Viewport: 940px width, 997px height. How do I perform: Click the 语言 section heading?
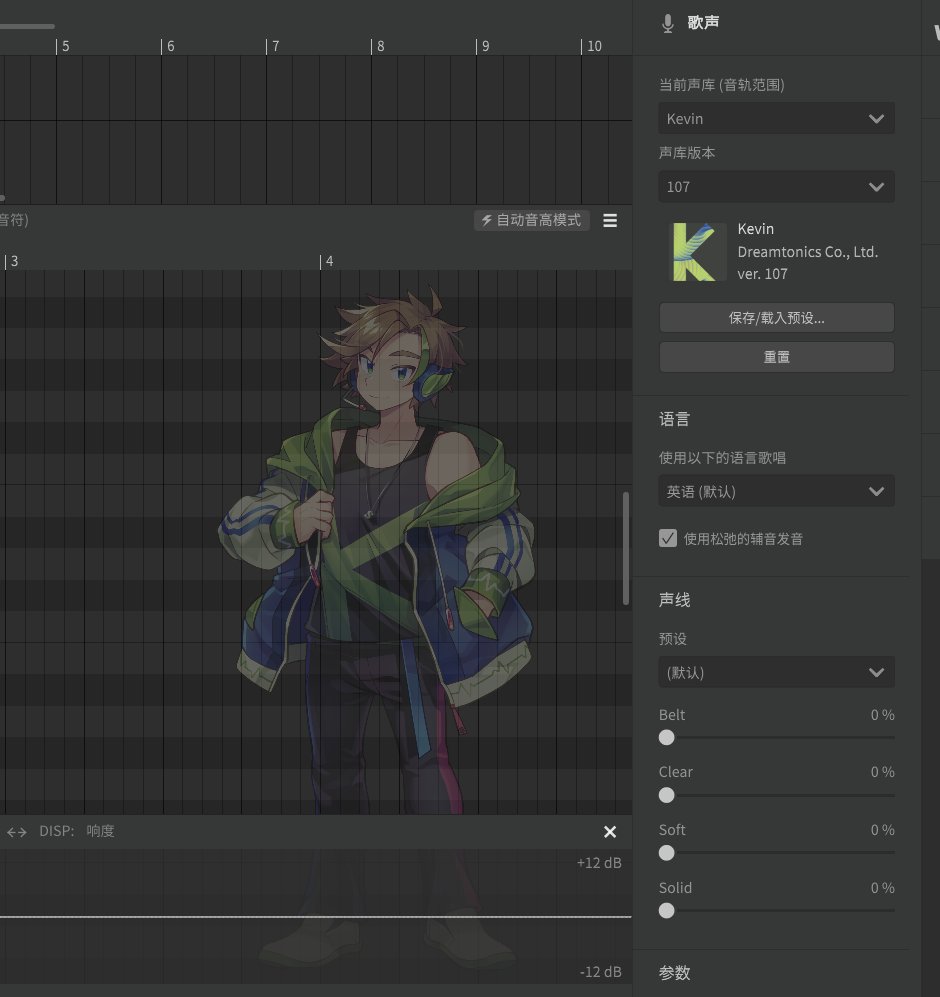(675, 420)
